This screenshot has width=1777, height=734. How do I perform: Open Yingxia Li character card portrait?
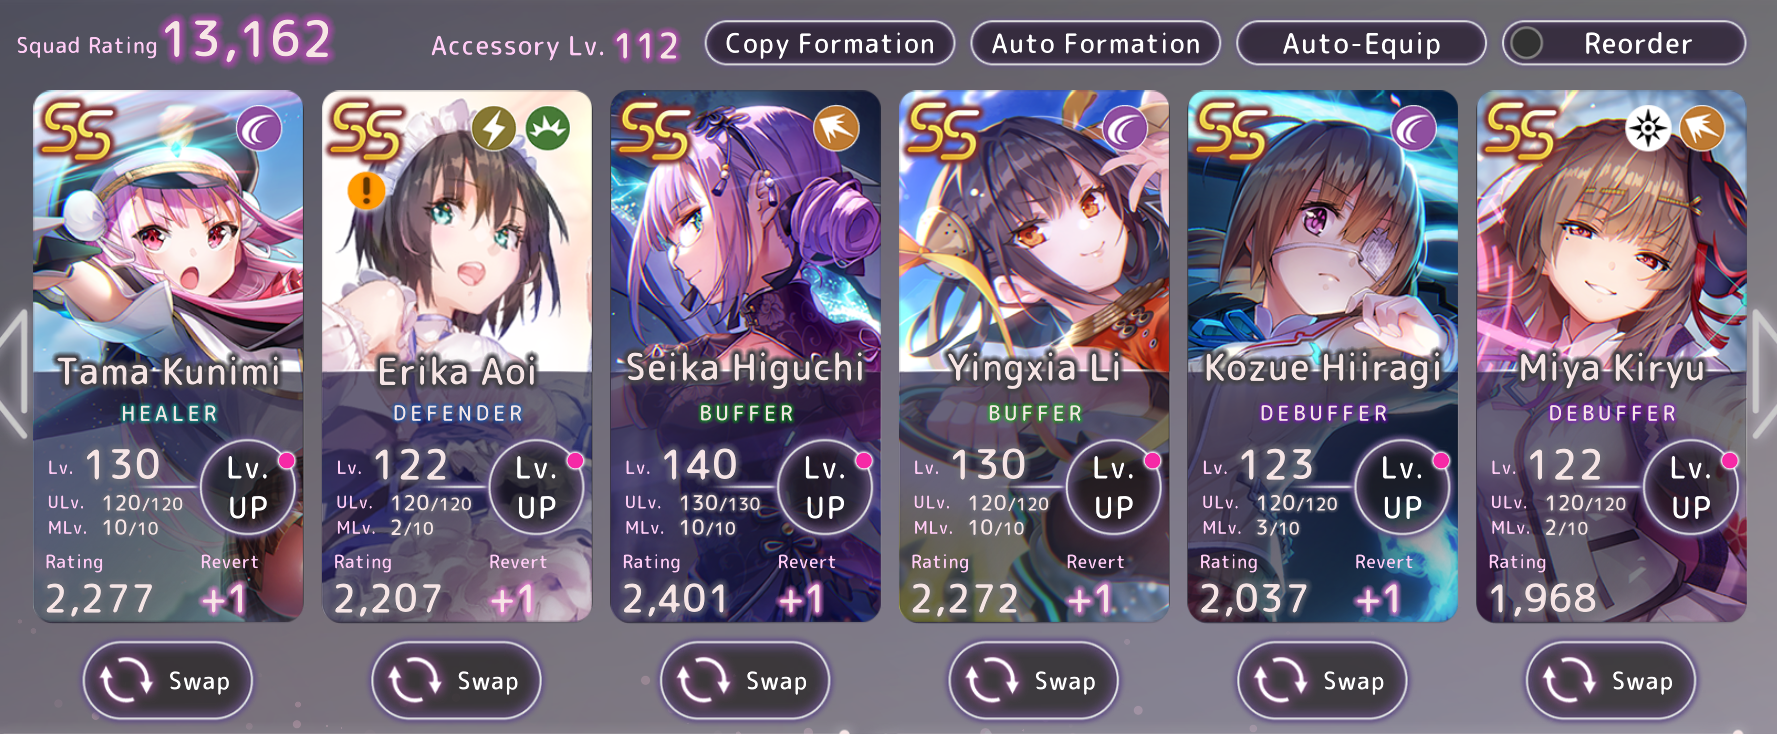[1034, 230]
